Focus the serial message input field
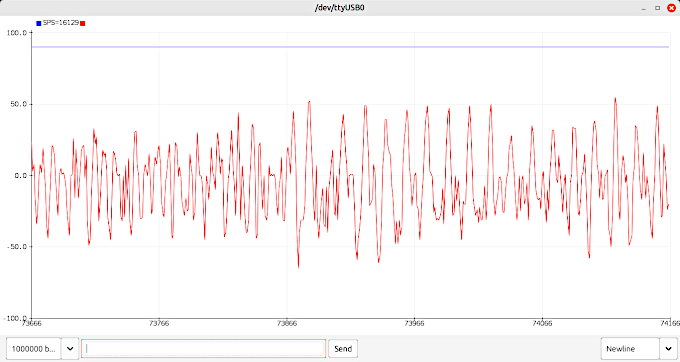680x362 pixels. pos(203,349)
